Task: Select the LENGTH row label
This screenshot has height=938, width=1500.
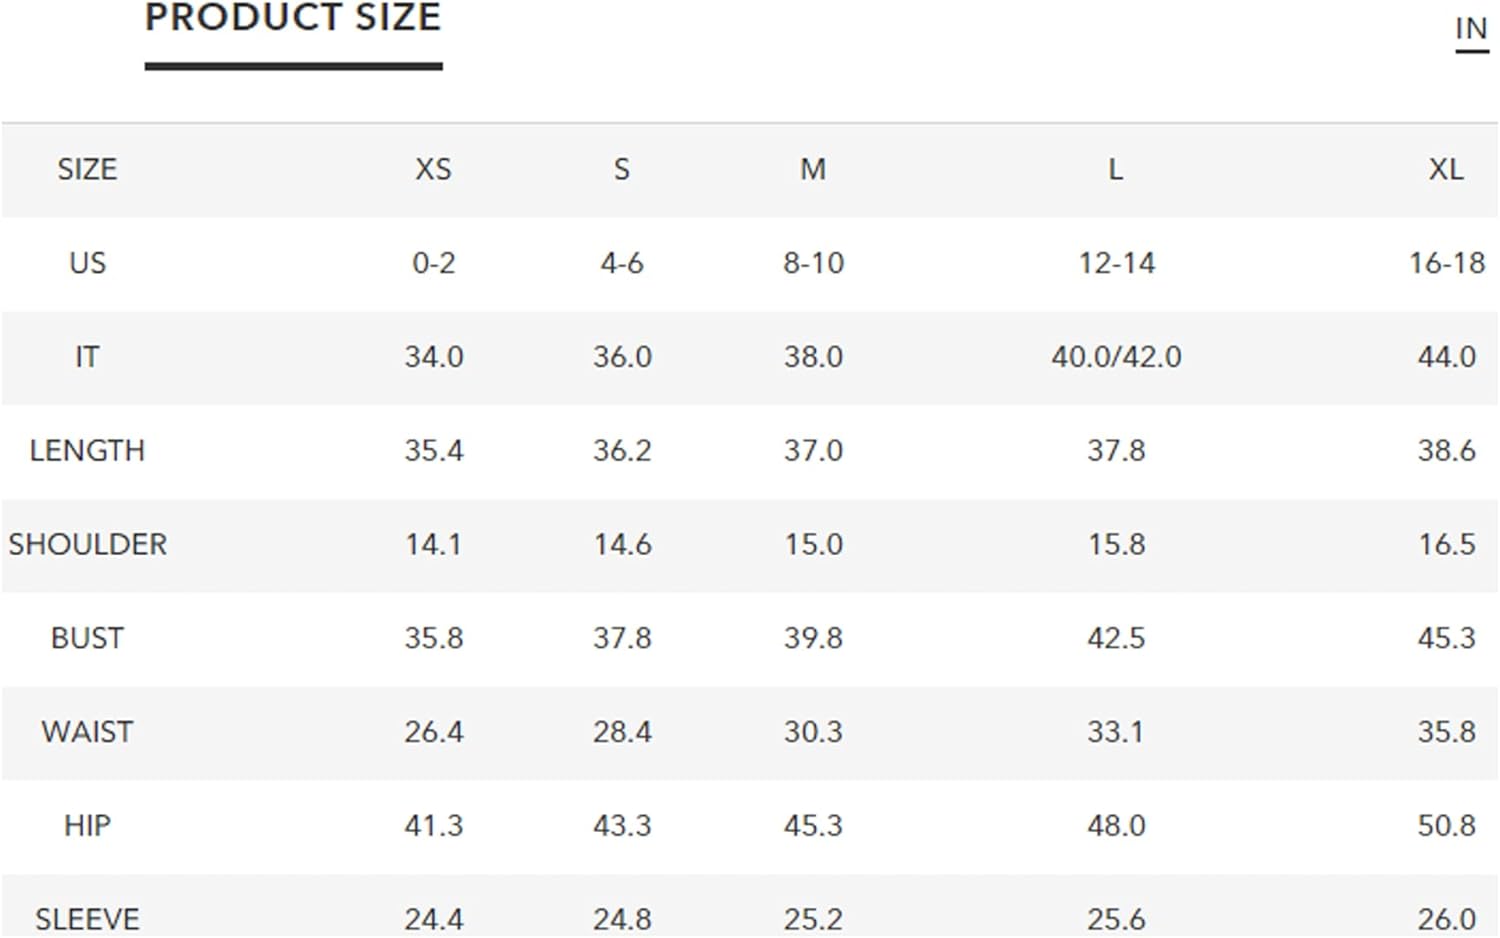Action: point(87,451)
